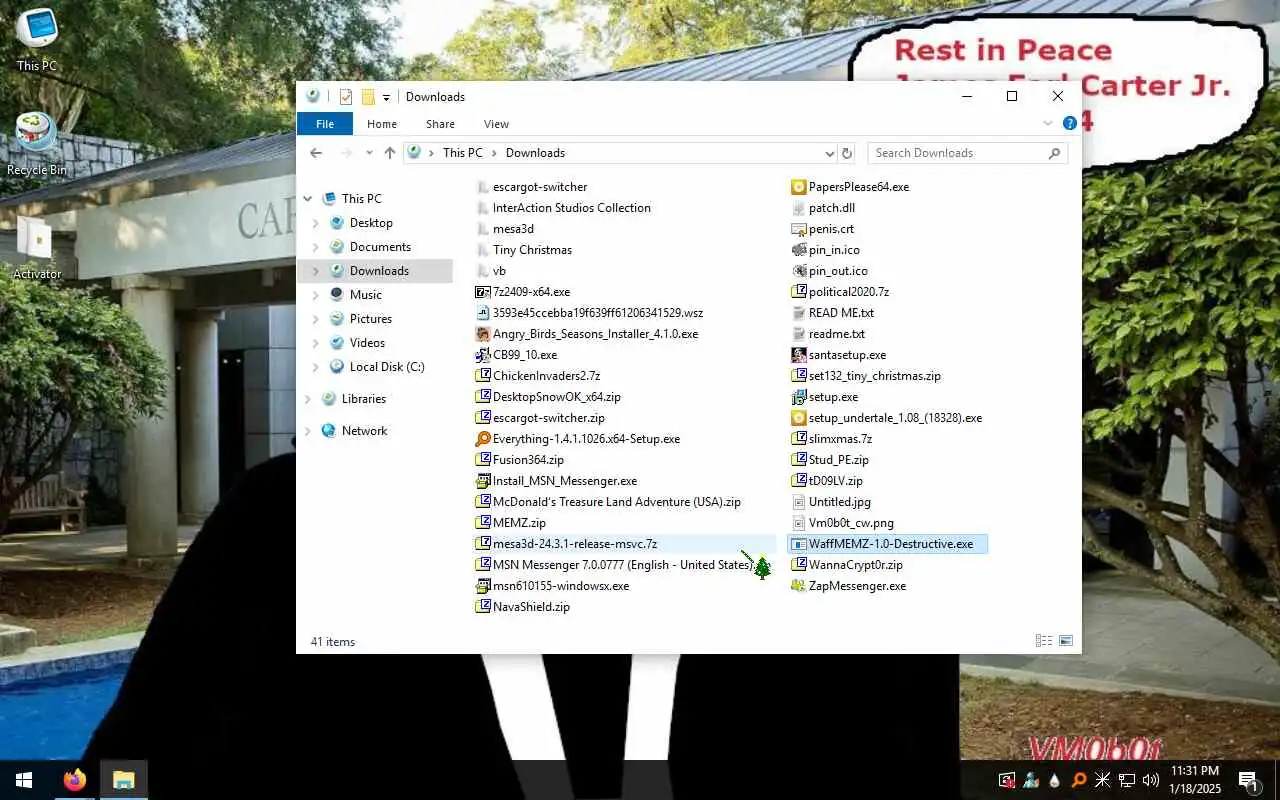Select the MEMZ.zip file
Viewport: 1280px width, 800px height.
click(511, 523)
